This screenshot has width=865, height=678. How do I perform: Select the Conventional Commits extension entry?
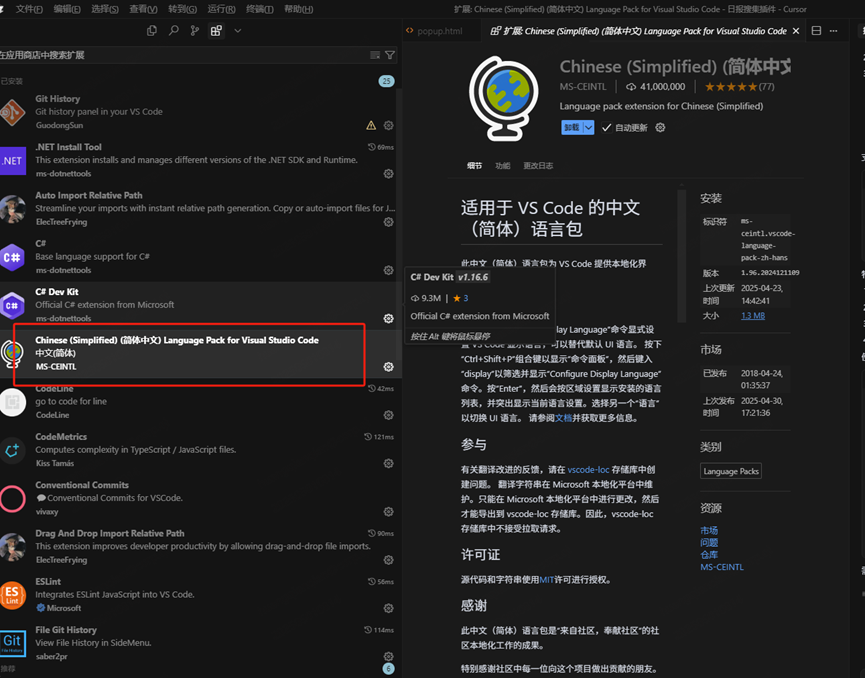(199, 498)
